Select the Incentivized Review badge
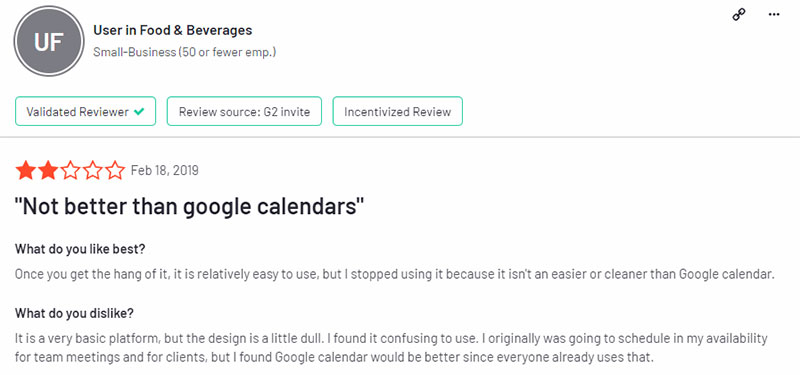This screenshot has height=375, width=800. [x=397, y=111]
